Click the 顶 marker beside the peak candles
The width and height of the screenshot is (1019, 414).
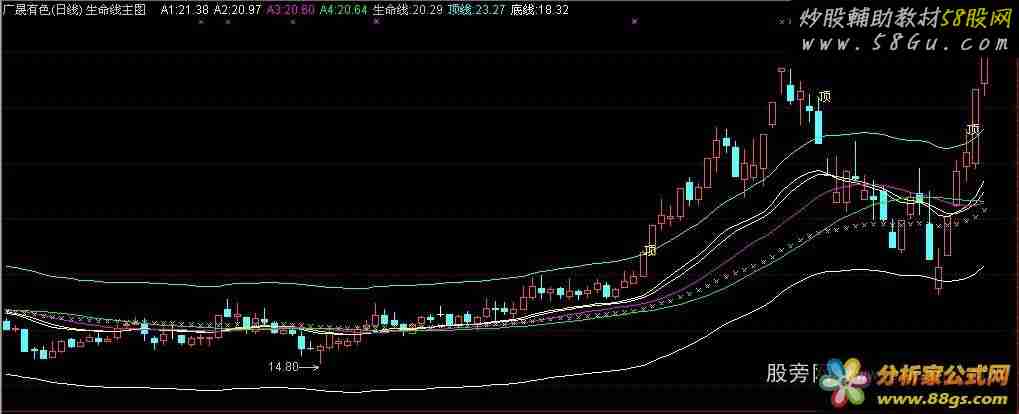click(825, 96)
